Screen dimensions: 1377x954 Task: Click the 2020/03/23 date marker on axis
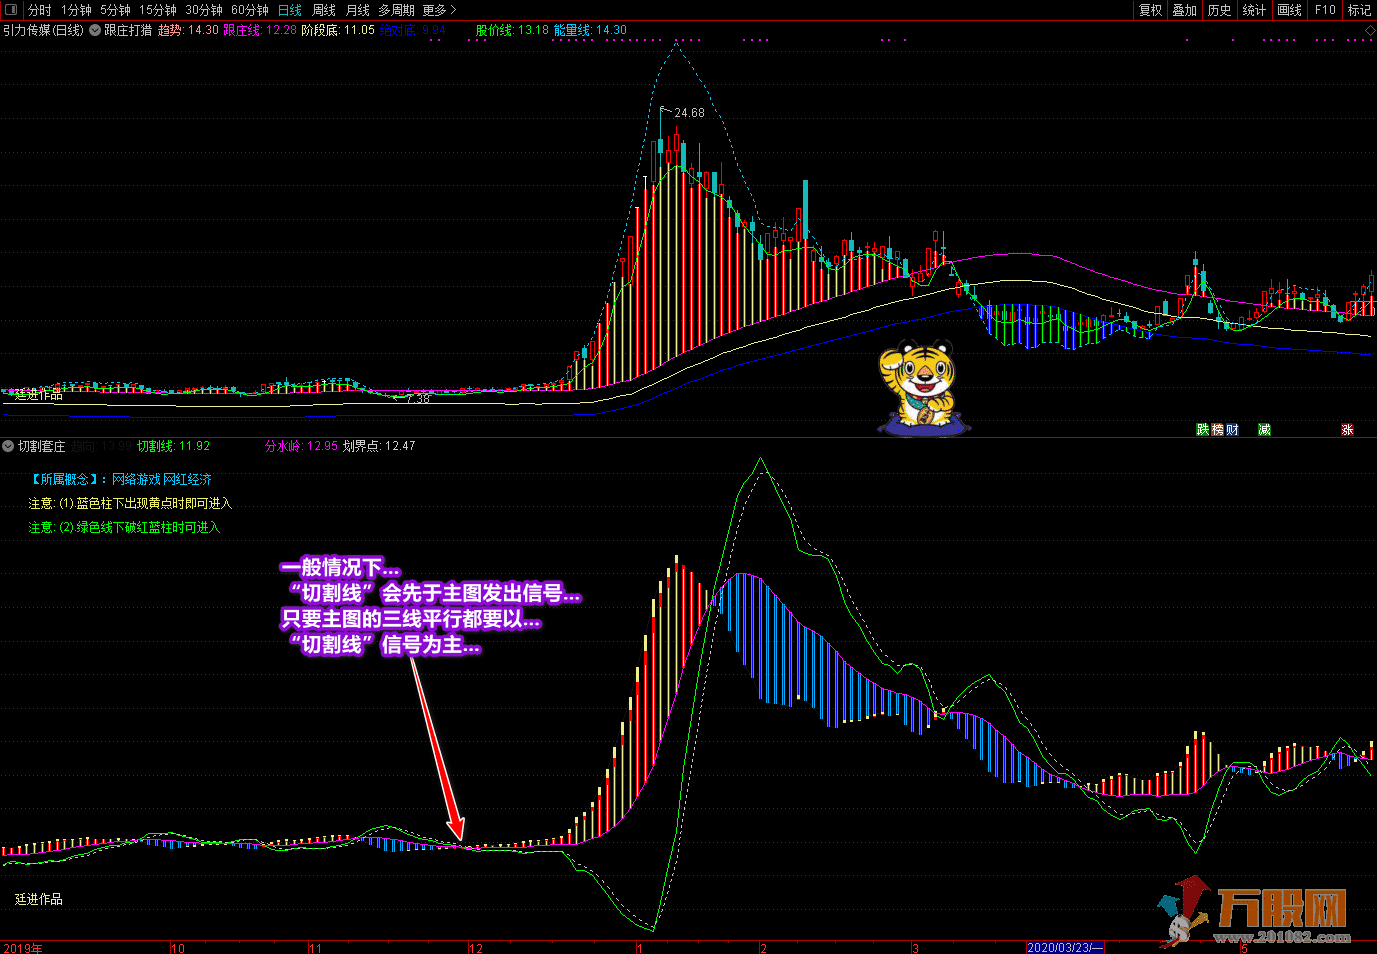tap(1066, 947)
